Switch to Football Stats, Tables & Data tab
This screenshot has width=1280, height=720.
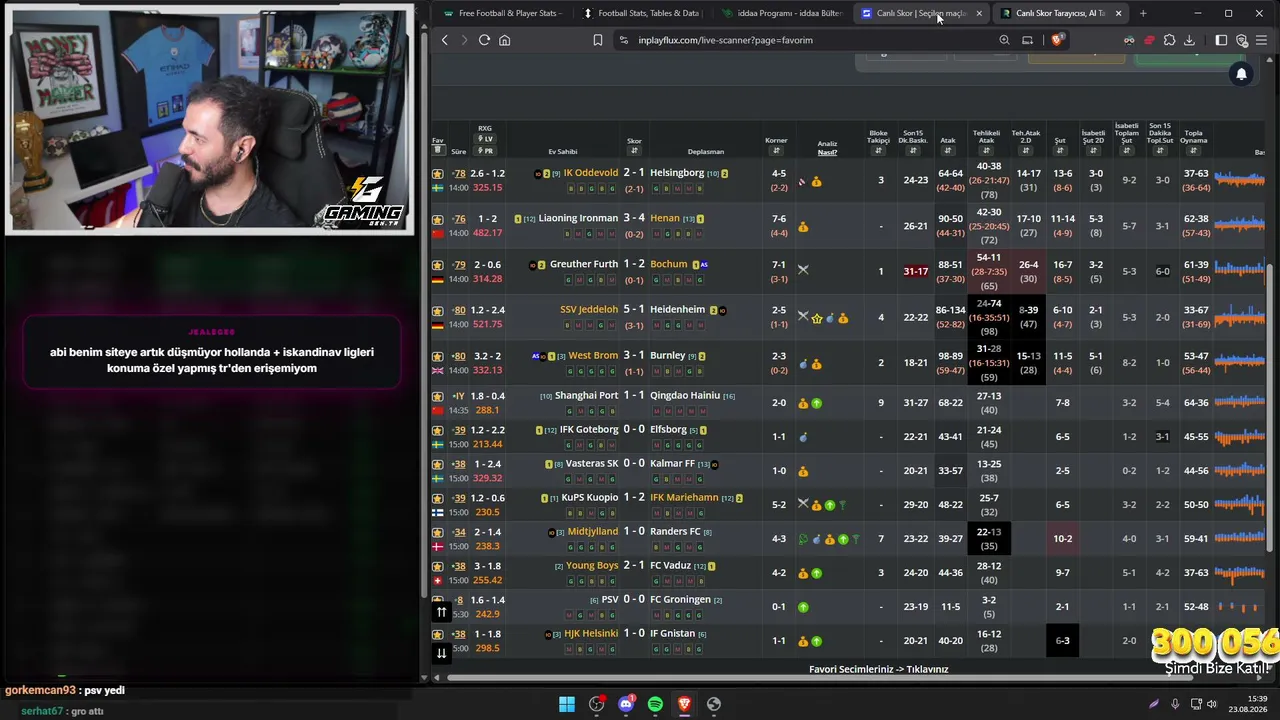point(644,13)
